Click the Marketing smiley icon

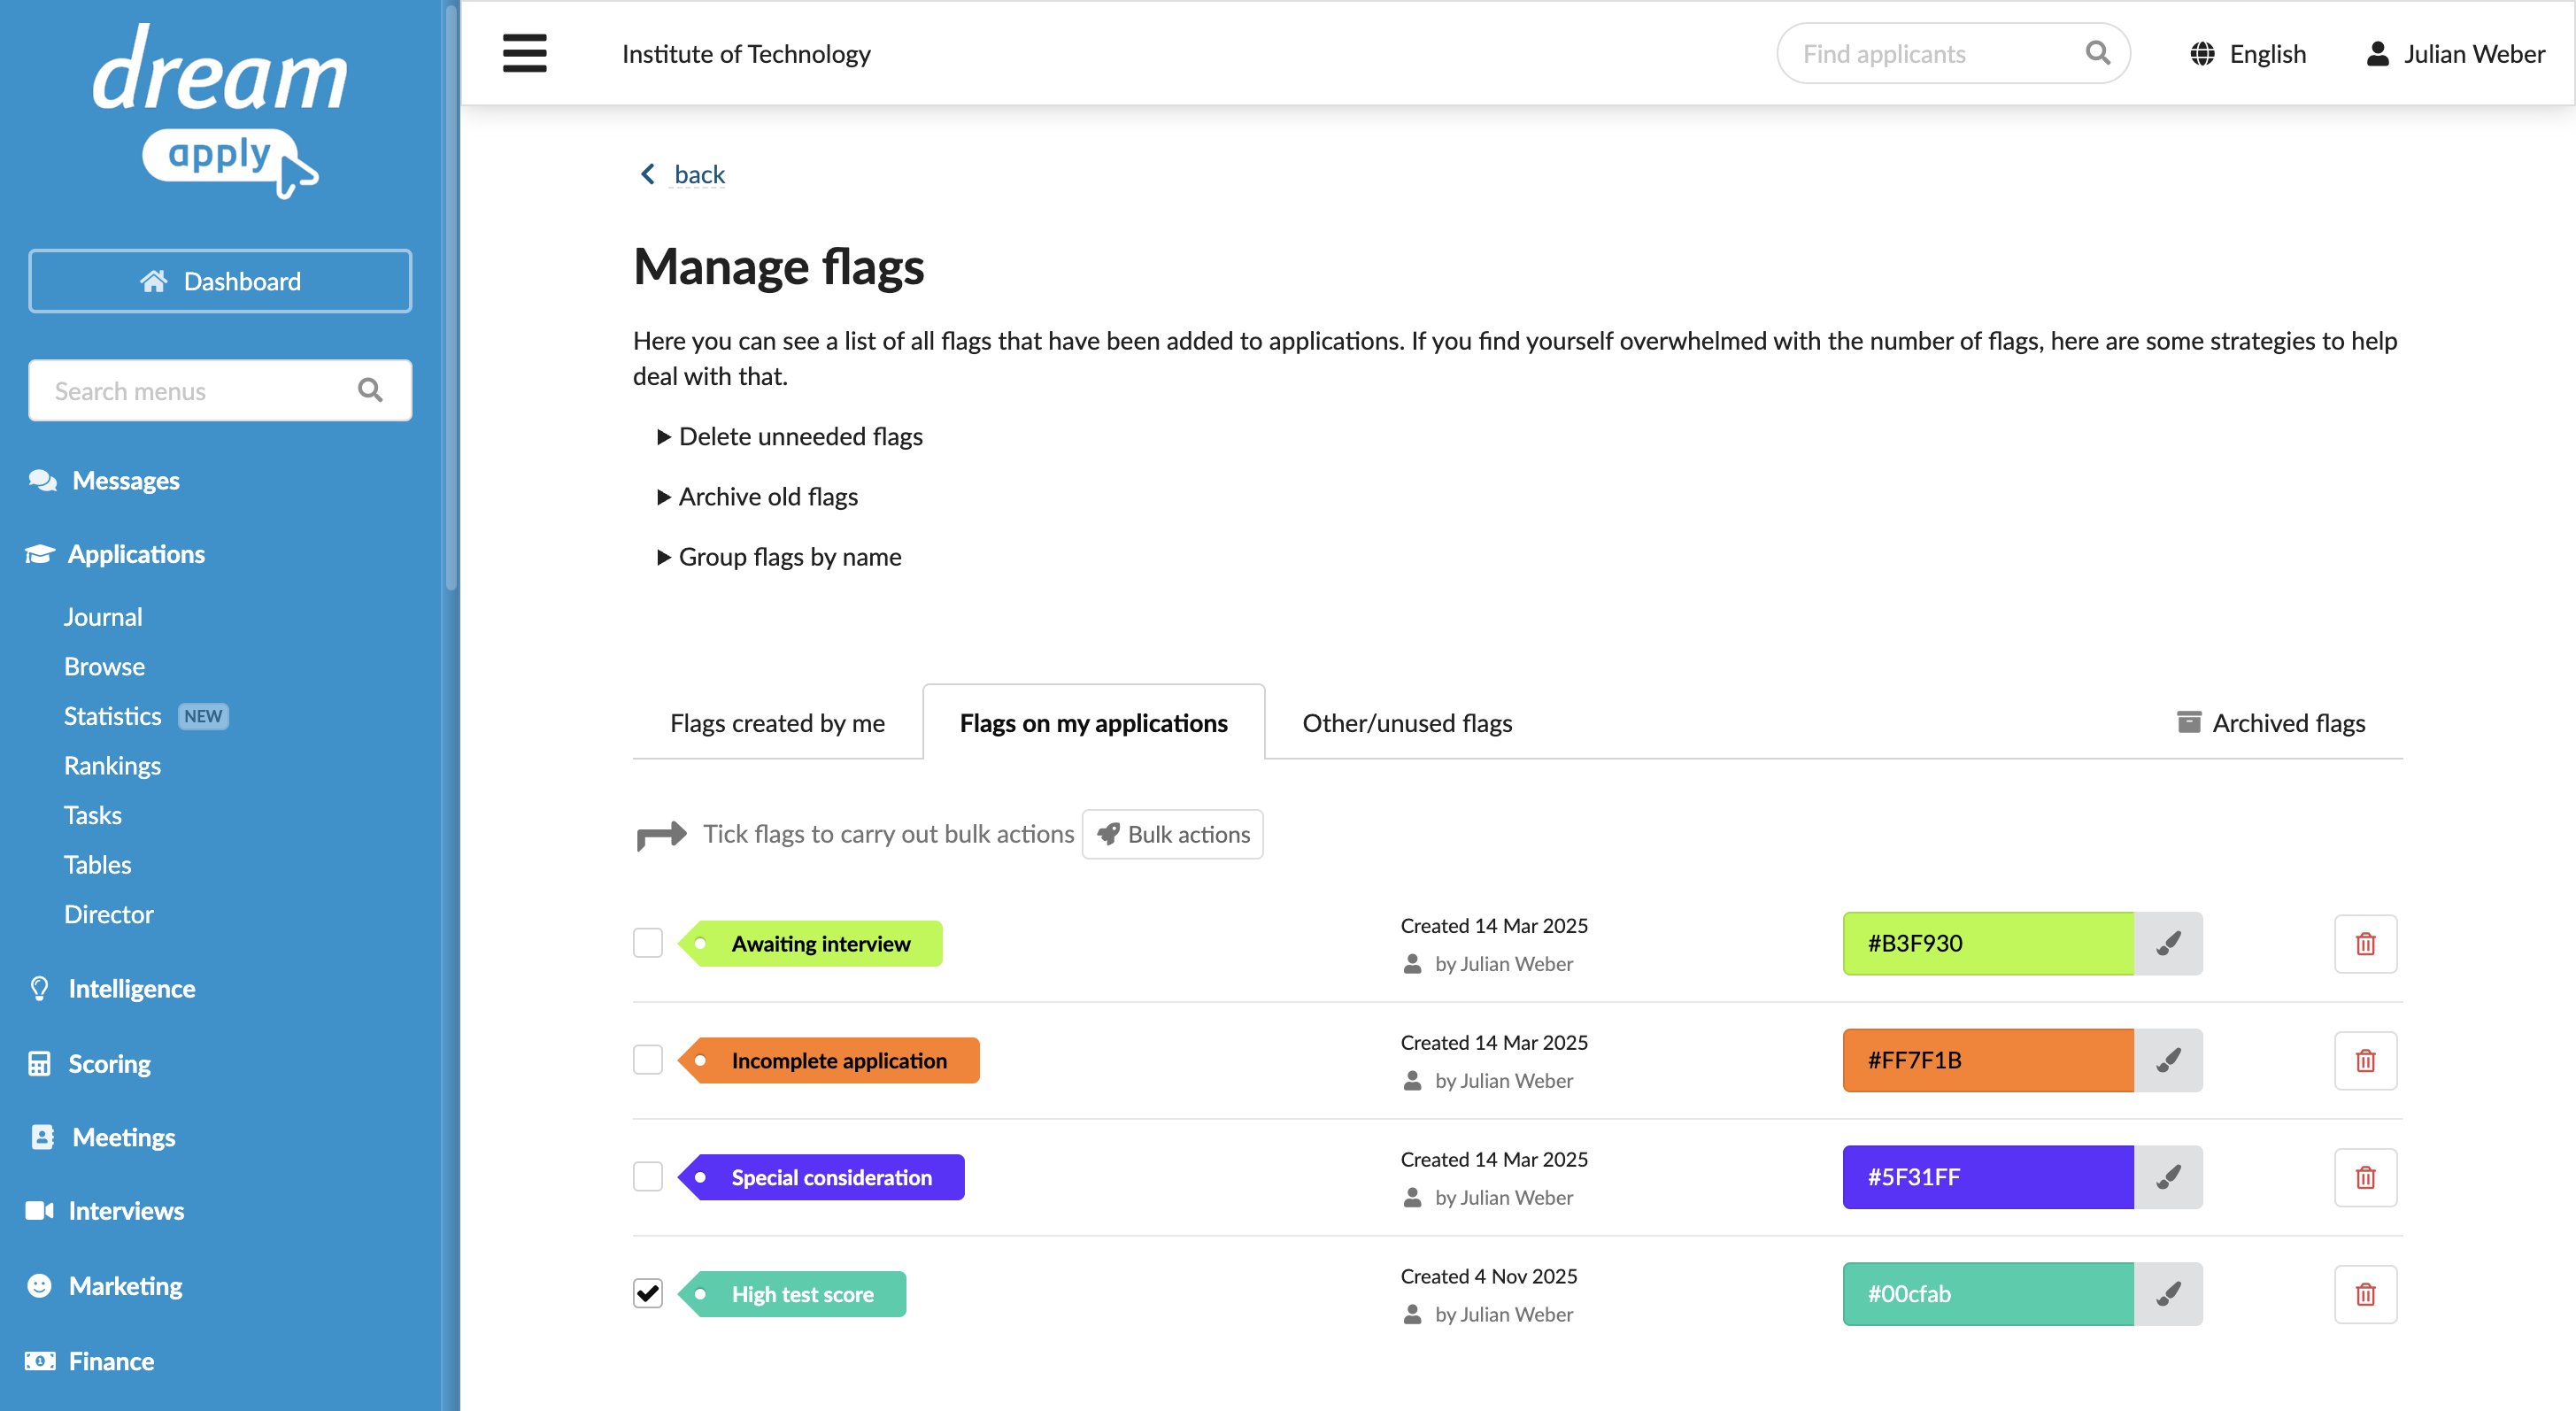click(x=39, y=1285)
